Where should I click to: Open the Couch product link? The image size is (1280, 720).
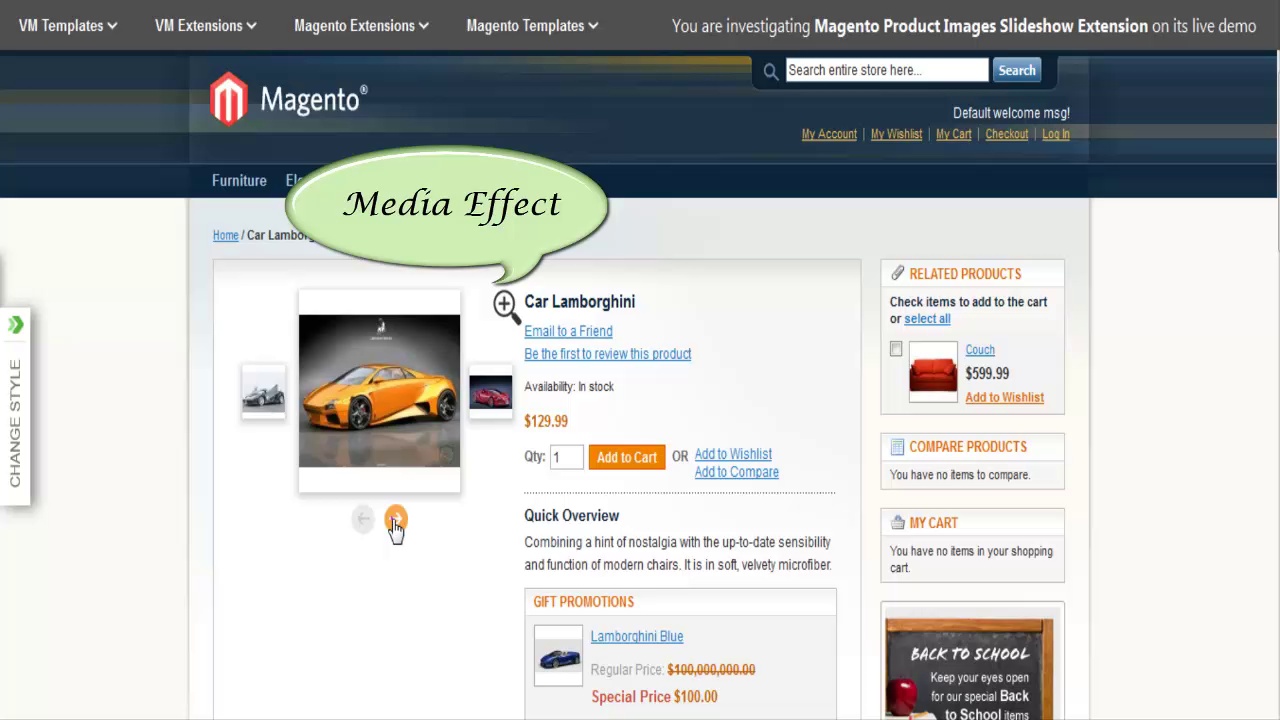point(979,350)
